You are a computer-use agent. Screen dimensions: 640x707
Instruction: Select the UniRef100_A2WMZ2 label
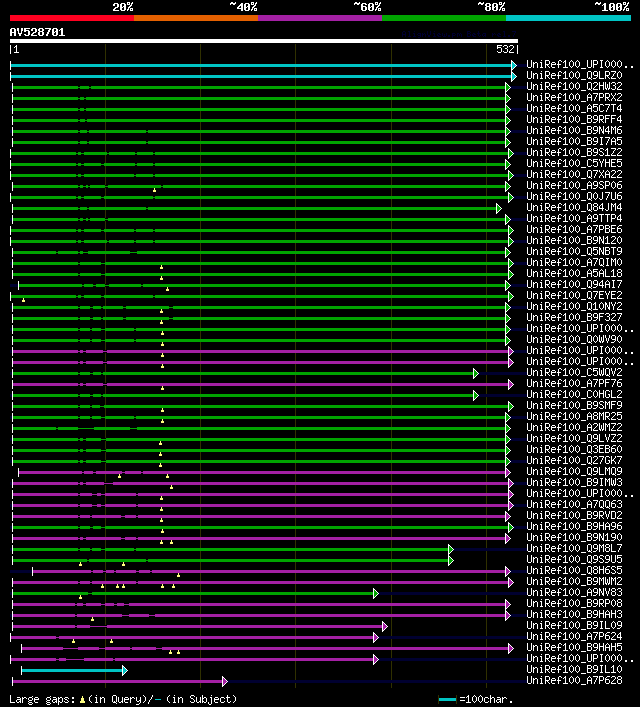[x=574, y=427]
